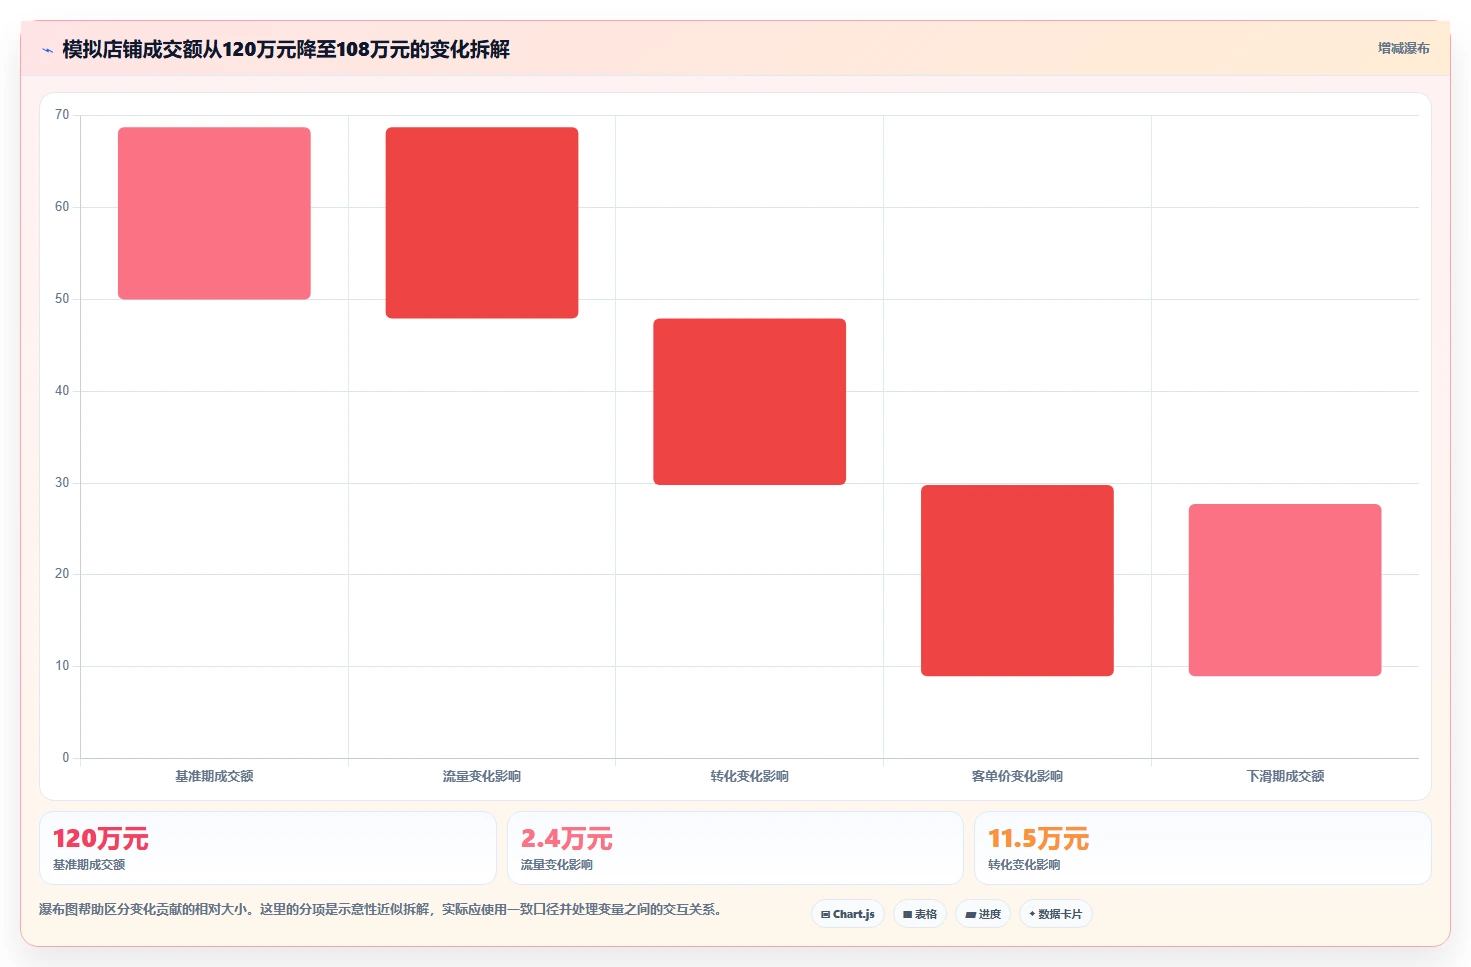Select the 进度 chip
The width and height of the screenshot is (1471, 967).
coord(983,914)
